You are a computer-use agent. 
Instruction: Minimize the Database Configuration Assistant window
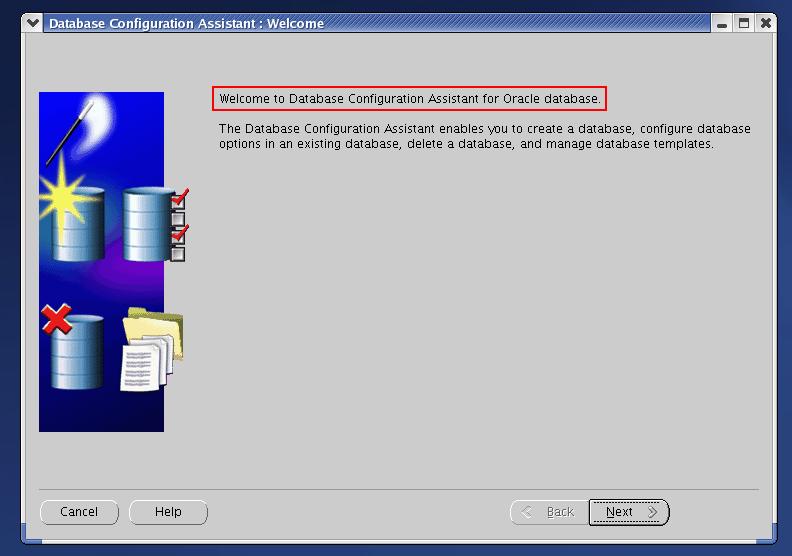click(722, 23)
